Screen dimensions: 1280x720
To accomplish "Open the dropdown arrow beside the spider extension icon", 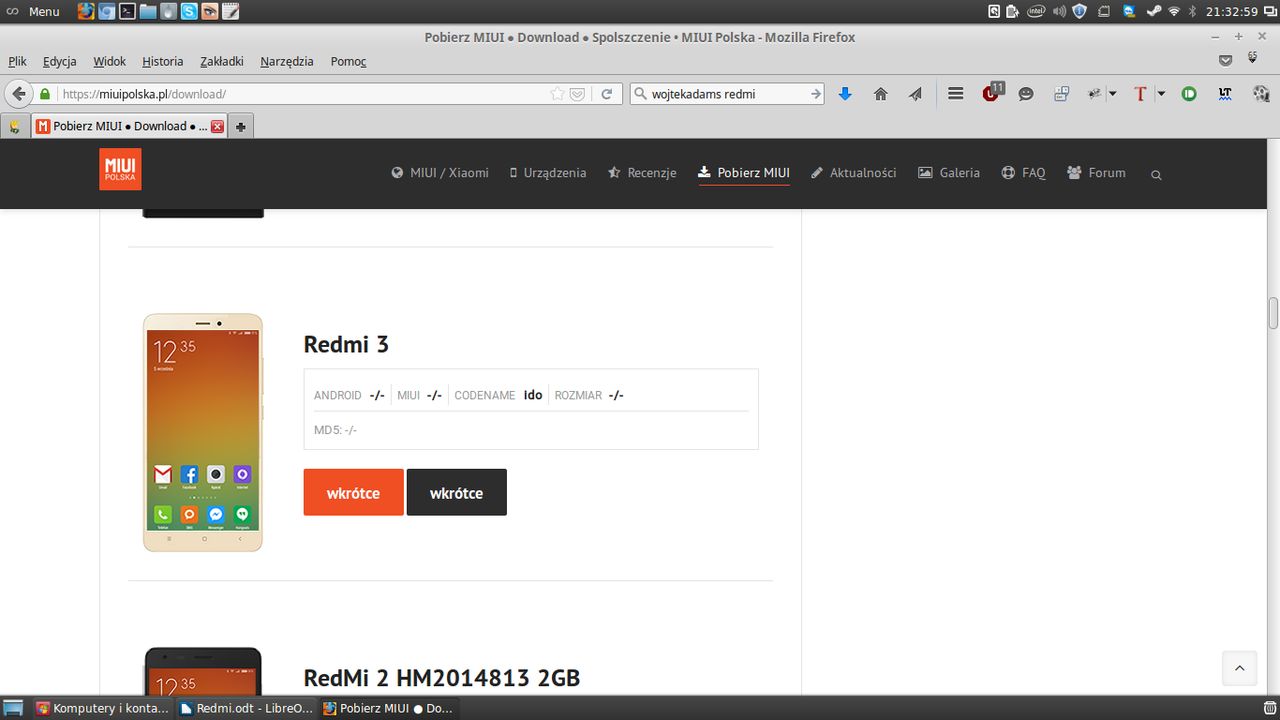I will point(1113,94).
